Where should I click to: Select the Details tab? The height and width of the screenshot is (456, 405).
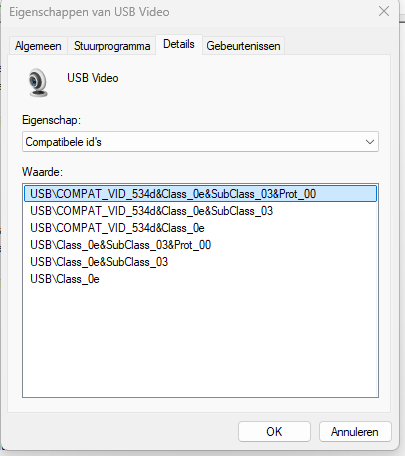pyautogui.click(x=179, y=44)
